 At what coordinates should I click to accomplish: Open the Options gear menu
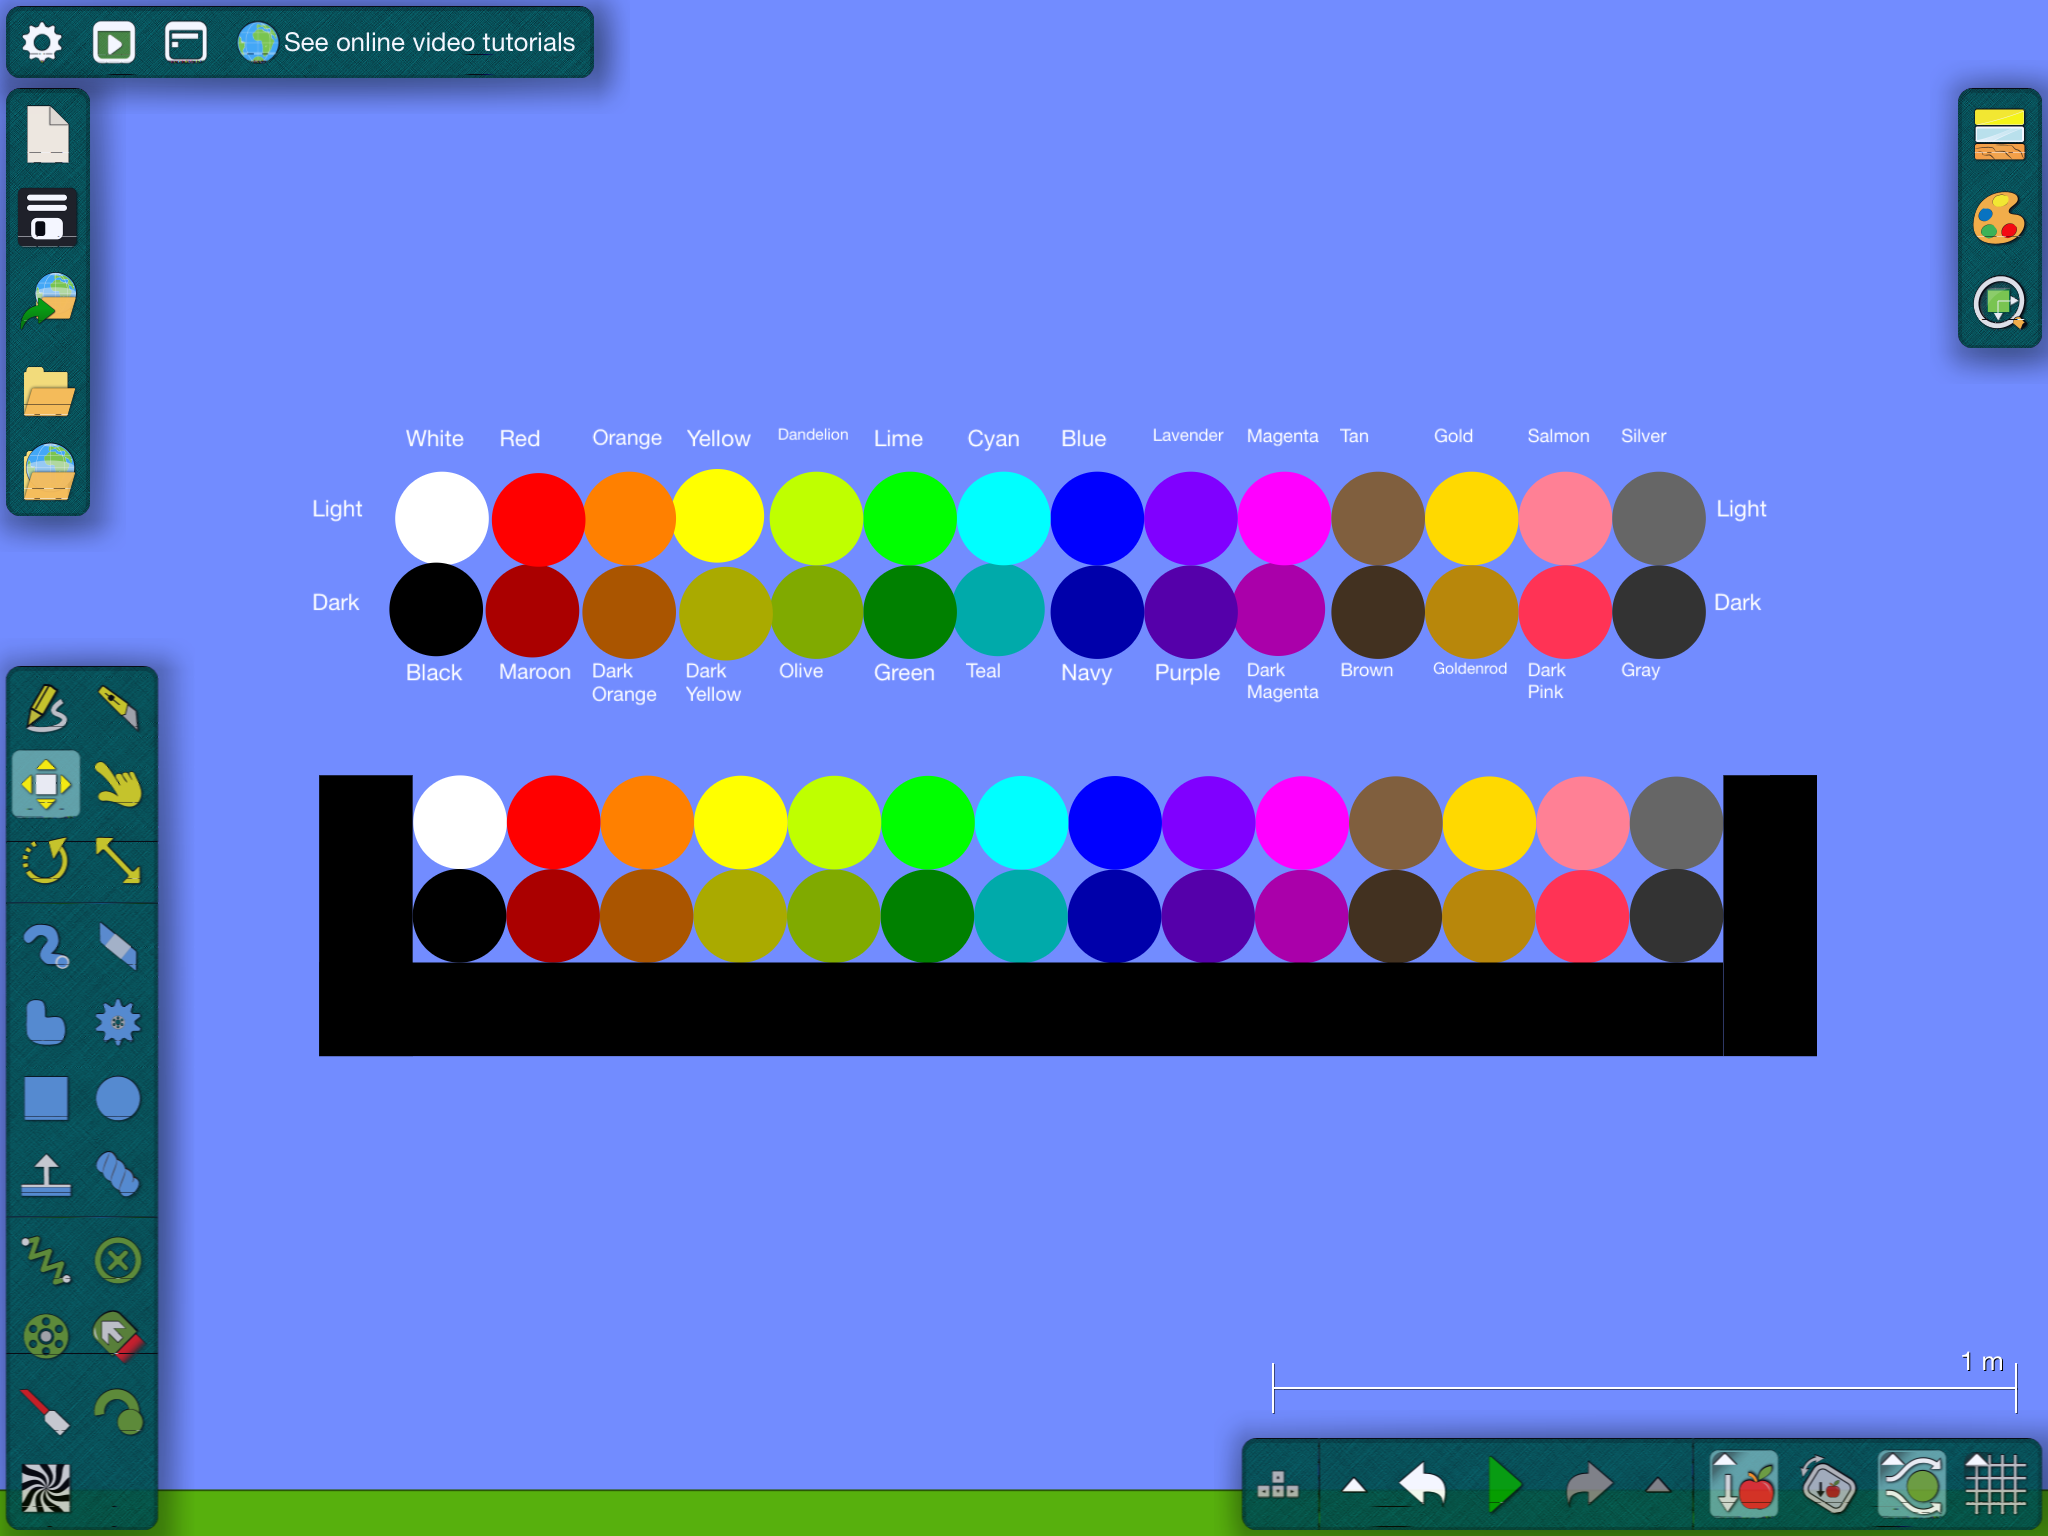tap(42, 43)
